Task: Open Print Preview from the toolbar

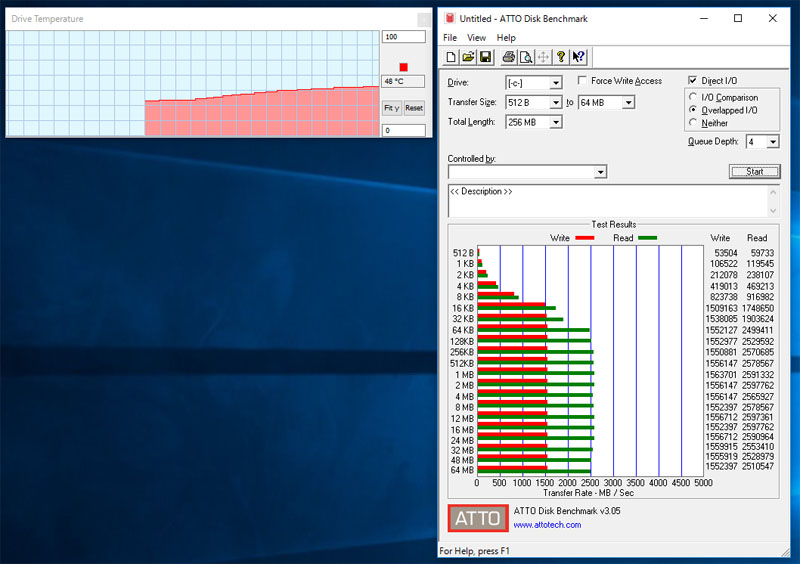Action: click(526, 57)
